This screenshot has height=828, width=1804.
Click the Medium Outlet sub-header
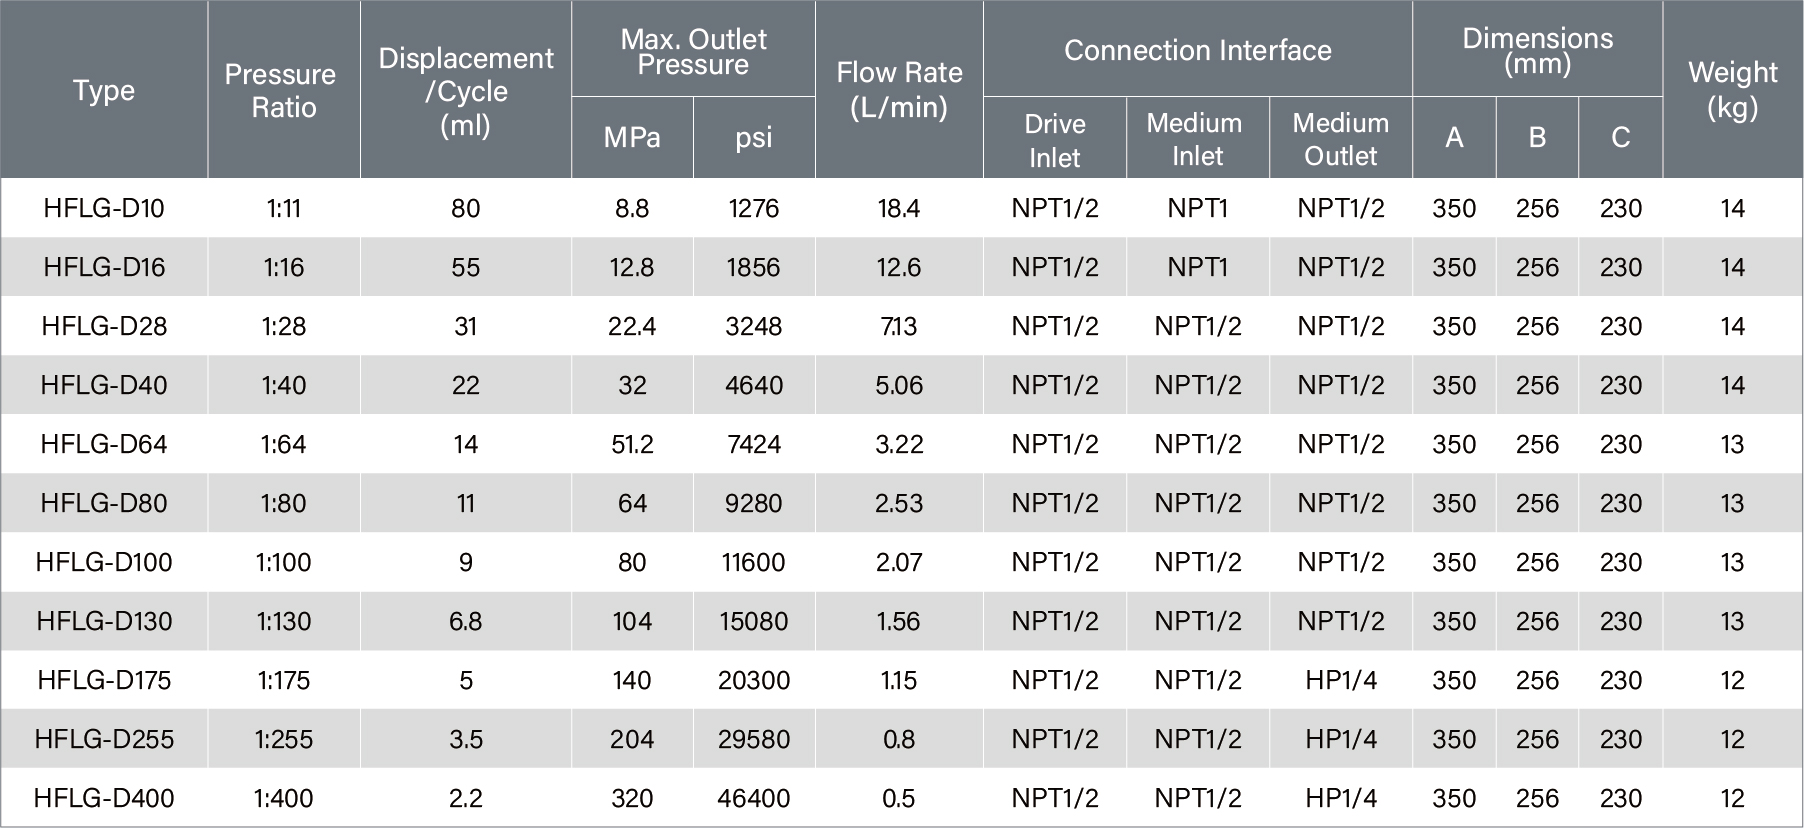coord(1340,139)
